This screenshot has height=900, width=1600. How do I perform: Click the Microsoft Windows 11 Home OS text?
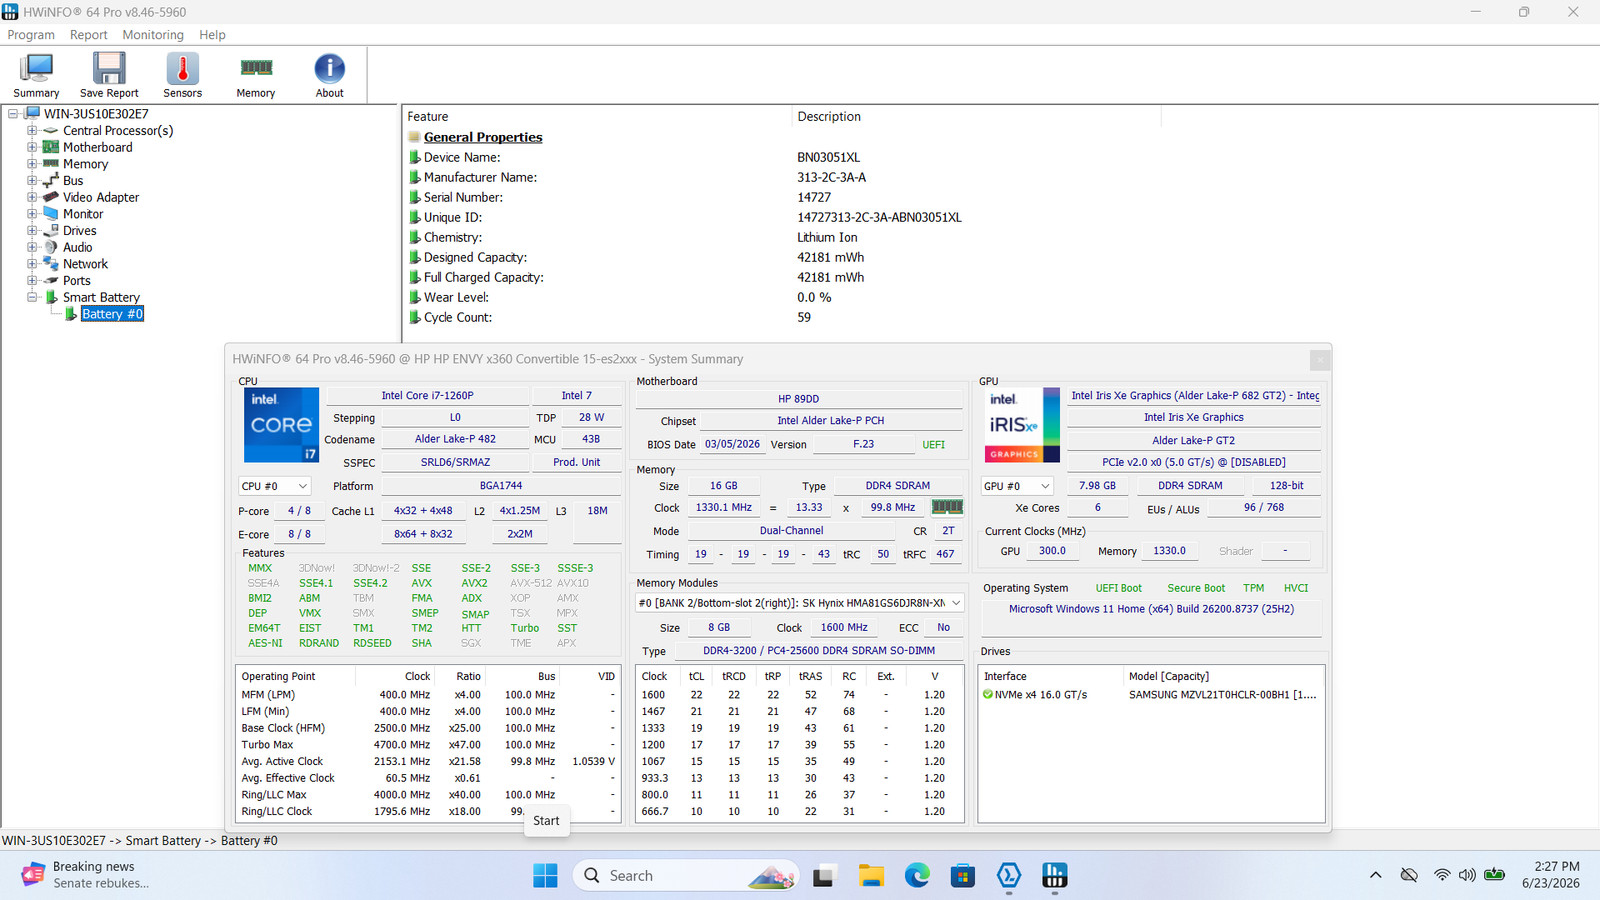(x=1151, y=609)
